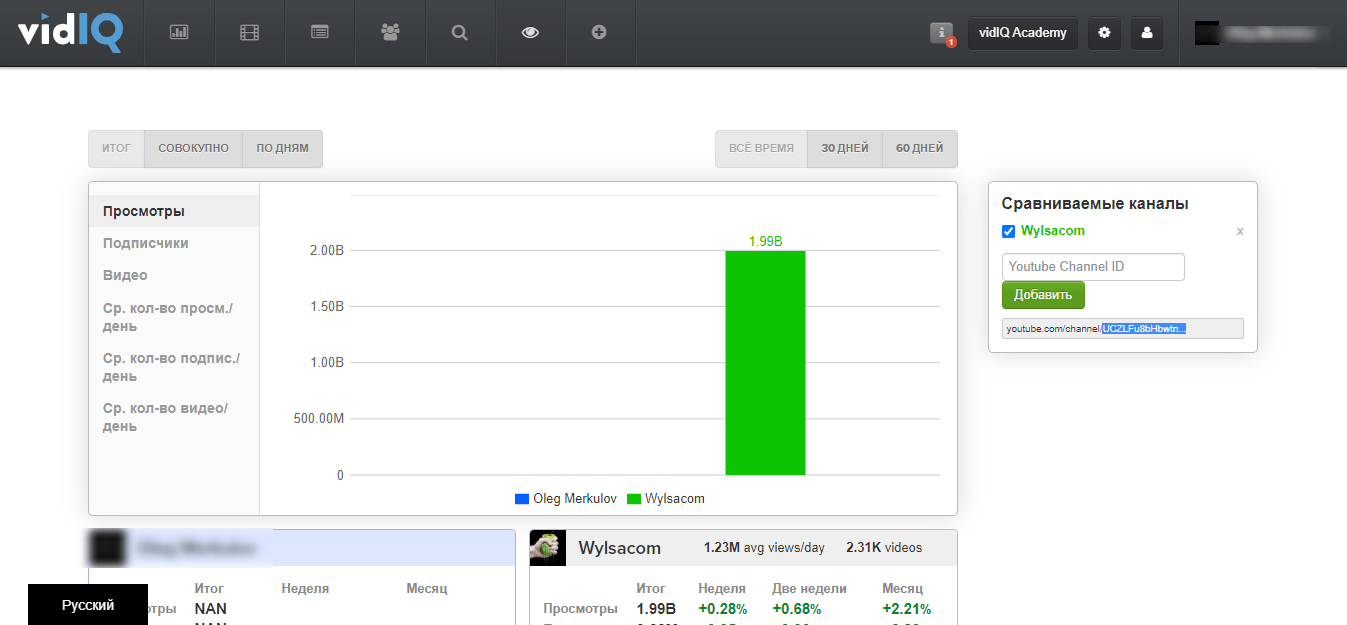This screenshot has width=1347, height=625.
Task: Select Просмотры metric
Action: tap(174, 211)
